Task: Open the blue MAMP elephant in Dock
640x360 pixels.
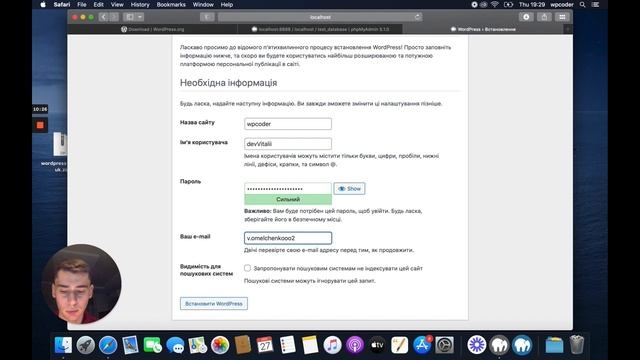Action: [x=522, y=345]
